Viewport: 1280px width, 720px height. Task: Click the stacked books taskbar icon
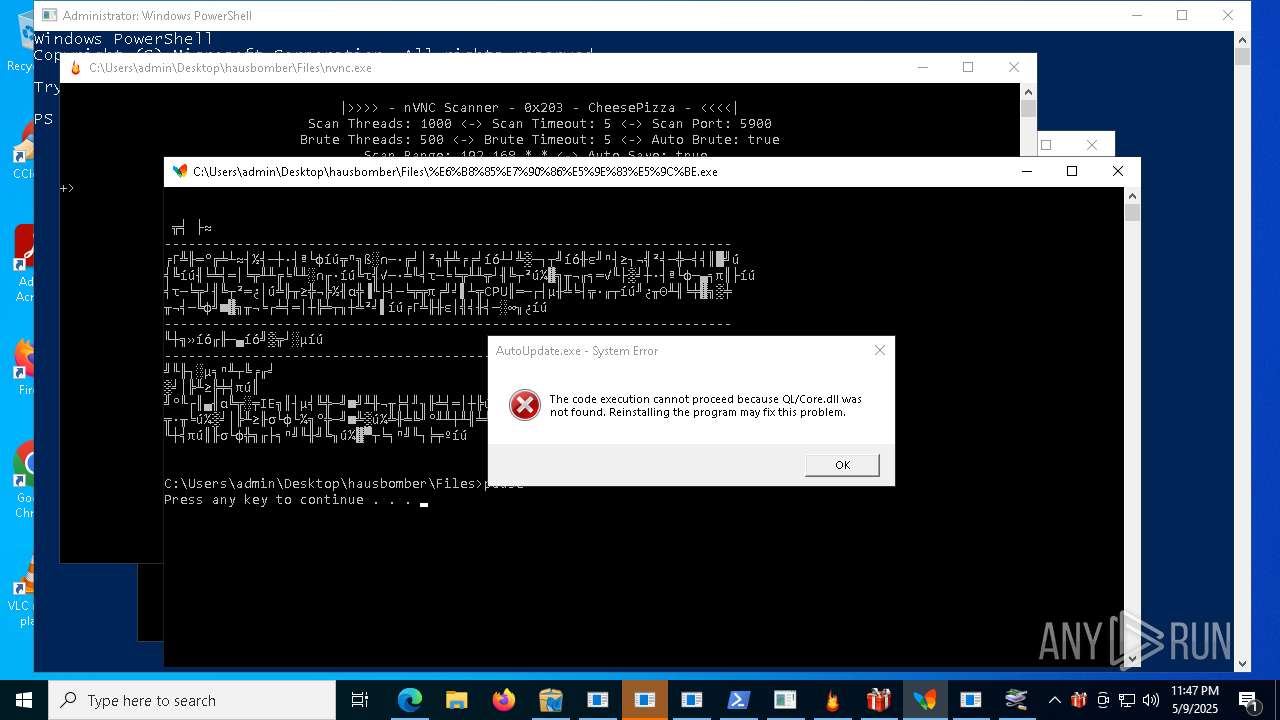click(x=1017, y=700)
